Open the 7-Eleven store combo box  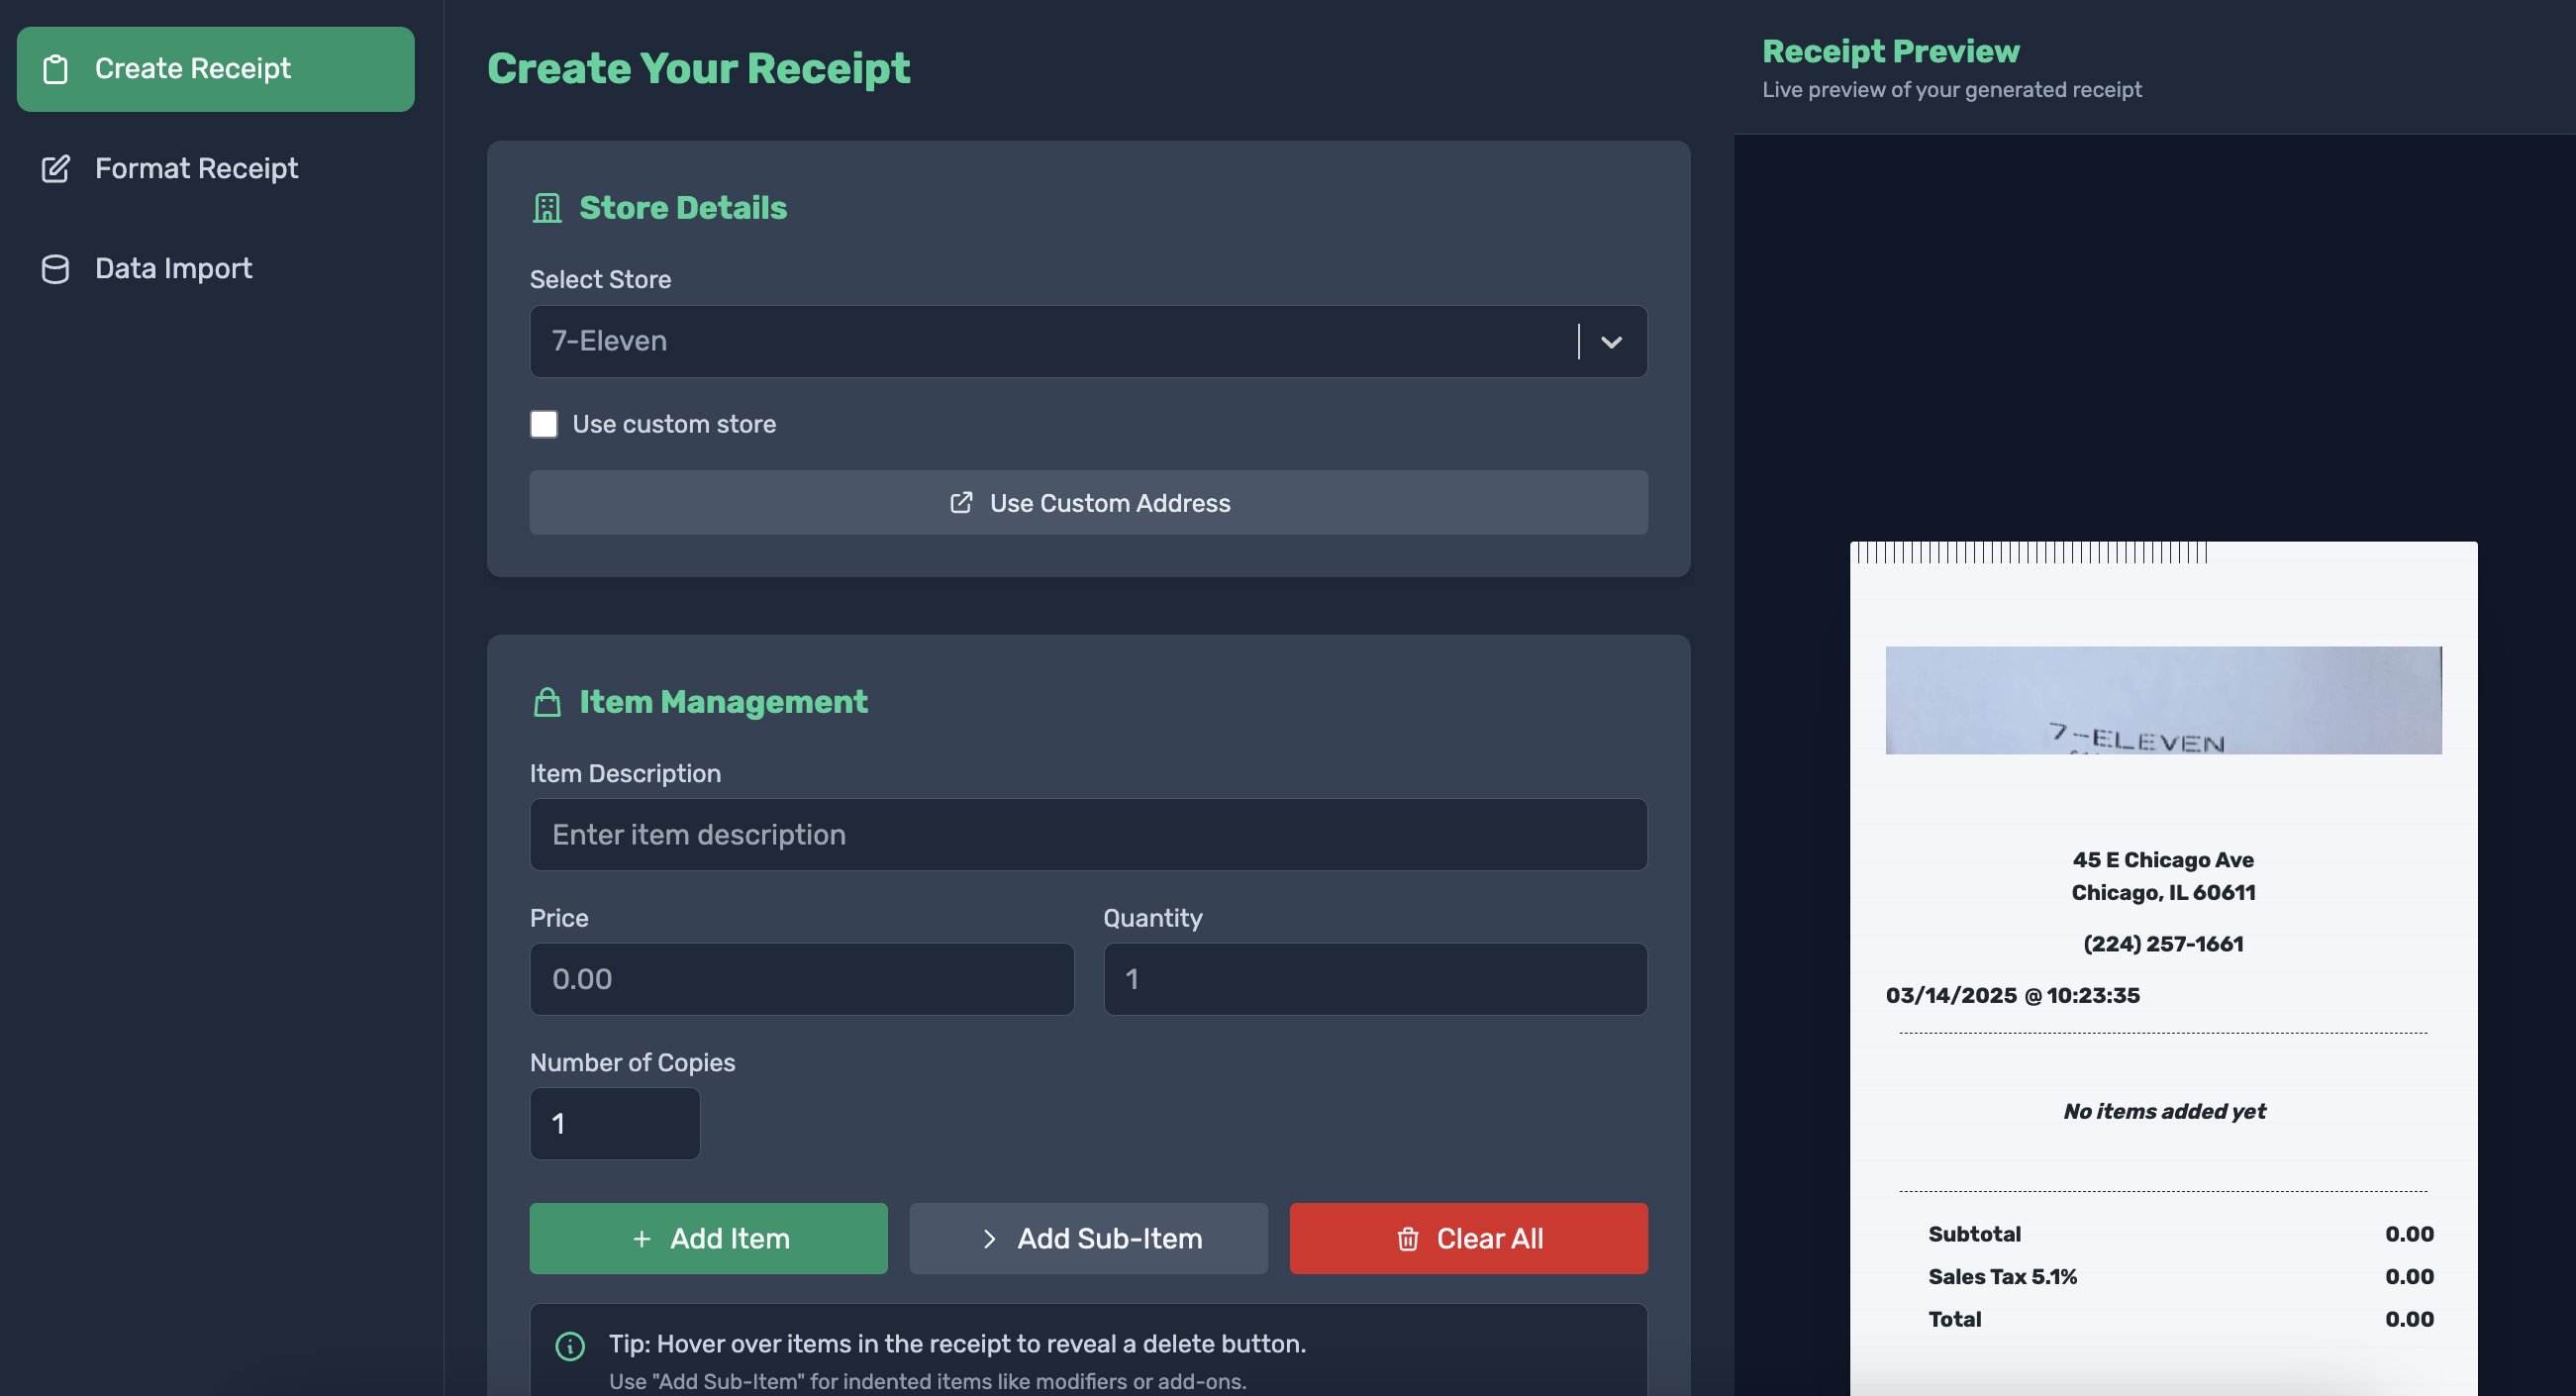[1088, 342]
